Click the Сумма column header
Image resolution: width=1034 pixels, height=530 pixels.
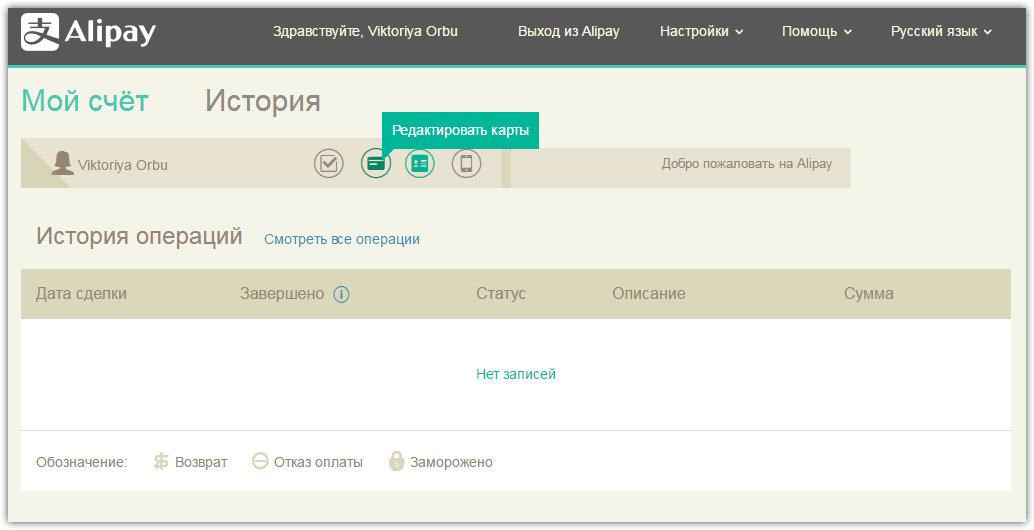pyautogui.click(x=869, y=293)
